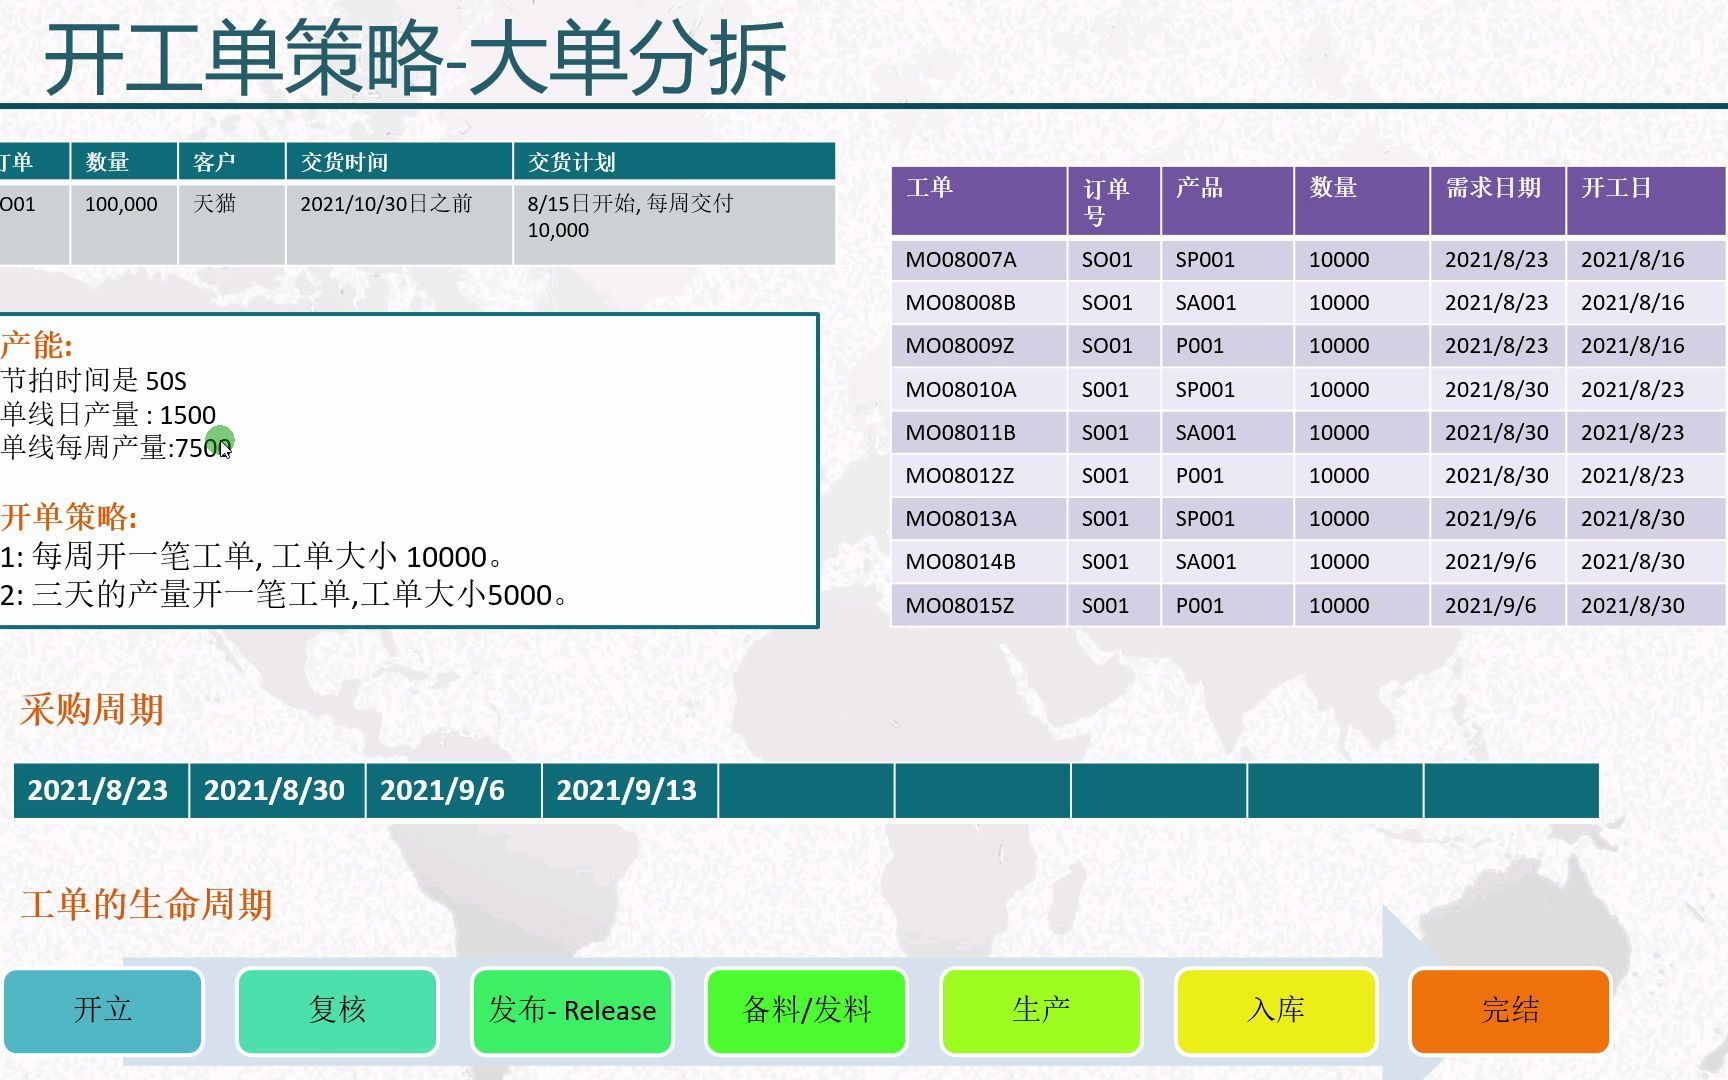Click work order MO08011B cell

pyautogui.click(x=979, y=433)
